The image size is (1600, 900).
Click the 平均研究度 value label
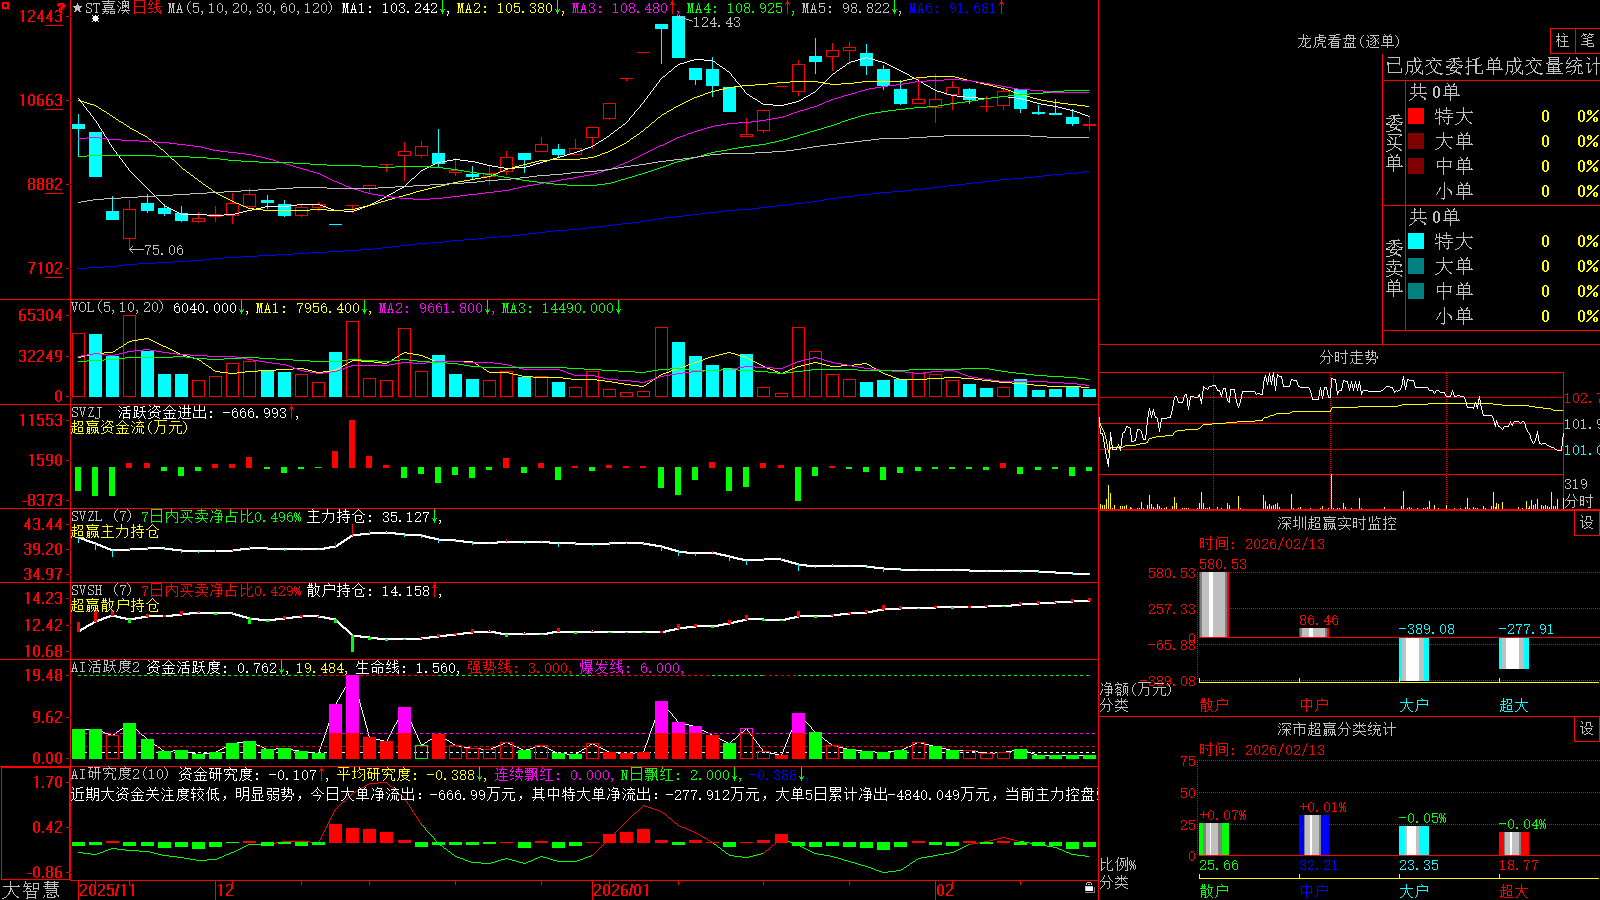tap(409, 773)
